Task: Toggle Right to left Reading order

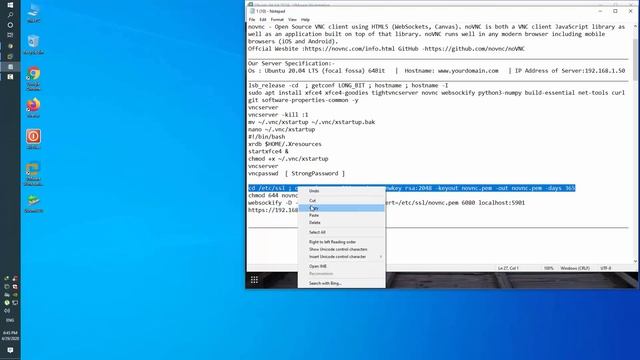Action: 342,242
